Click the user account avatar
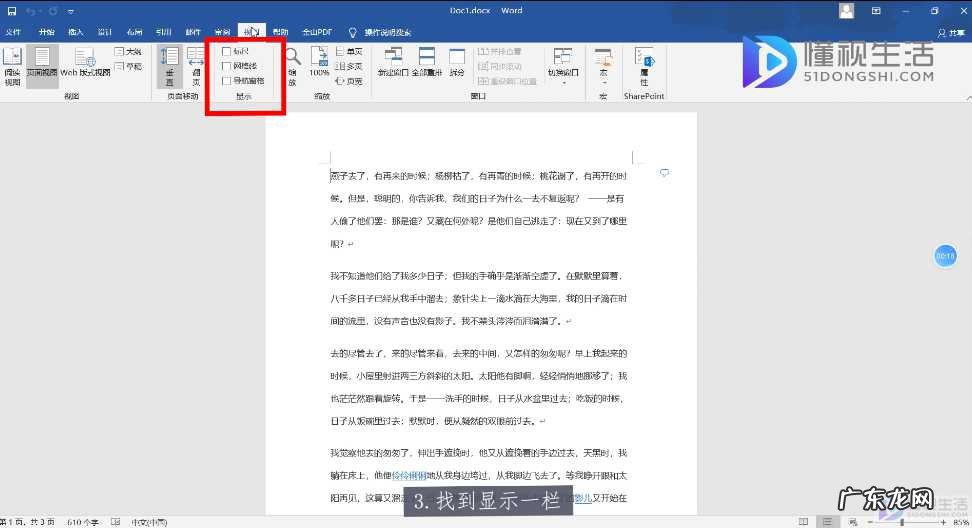972x528 pixels. 846,11
